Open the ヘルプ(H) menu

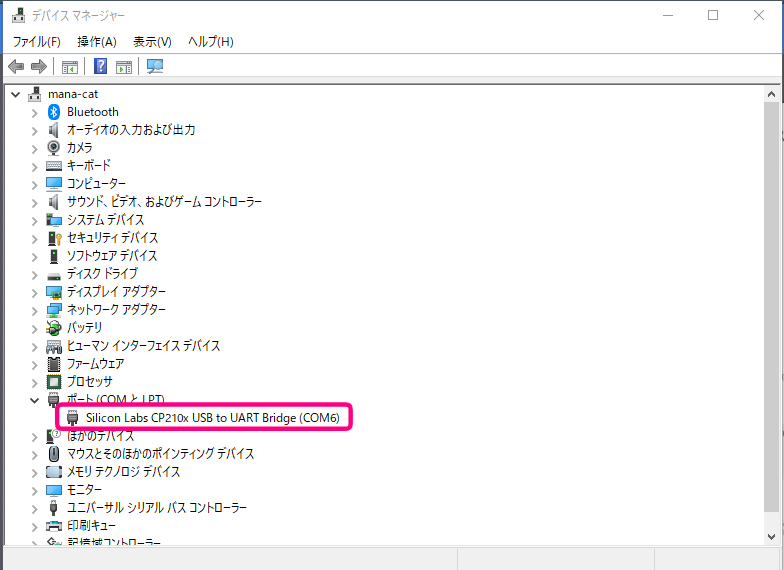pyautogui.click(x=210, y=42)
